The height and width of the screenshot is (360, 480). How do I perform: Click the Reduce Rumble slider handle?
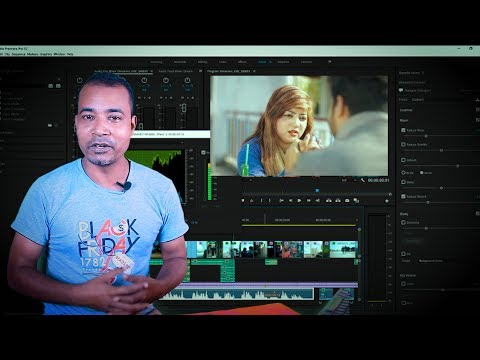441,150
